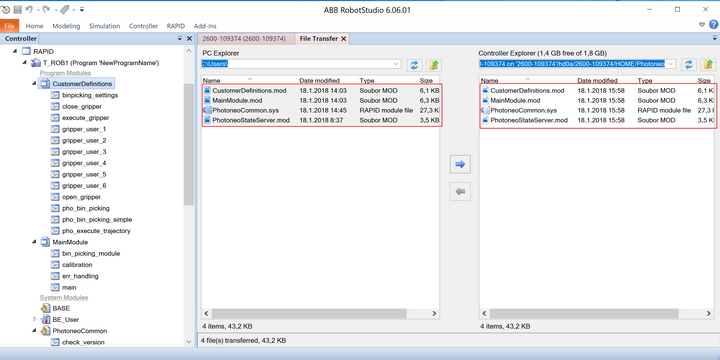This screenshot has width=720, height=360.
Task: Click the BASE system module icon
Action: tap(45, 308)
